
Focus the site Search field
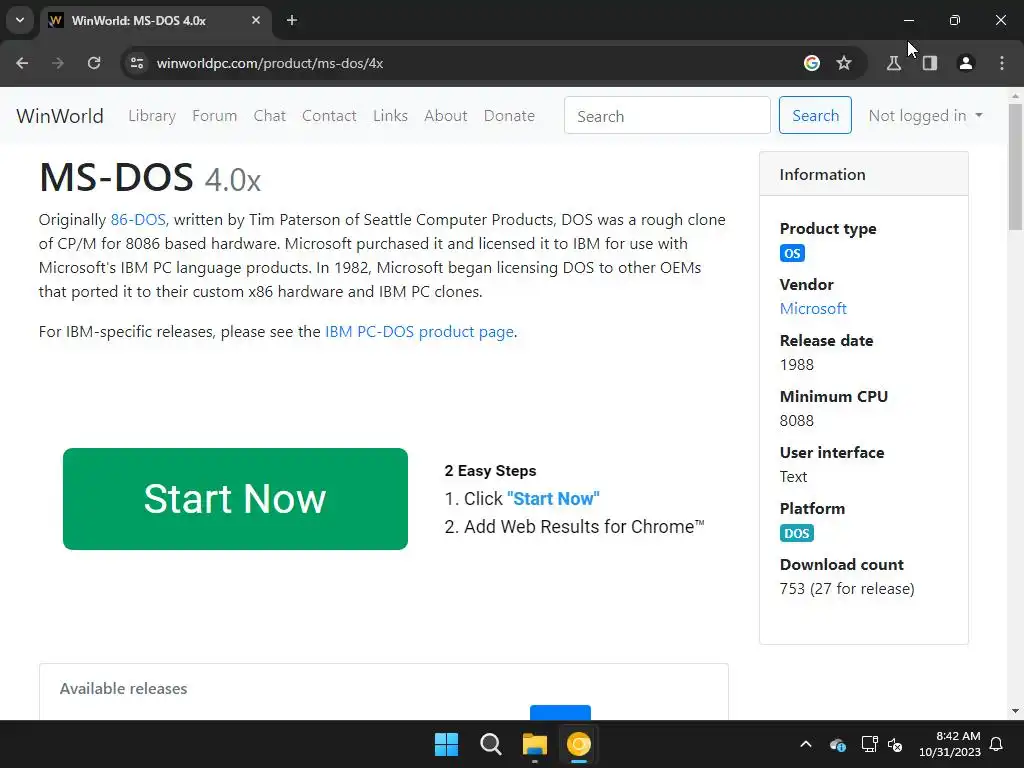click(667, 116)
